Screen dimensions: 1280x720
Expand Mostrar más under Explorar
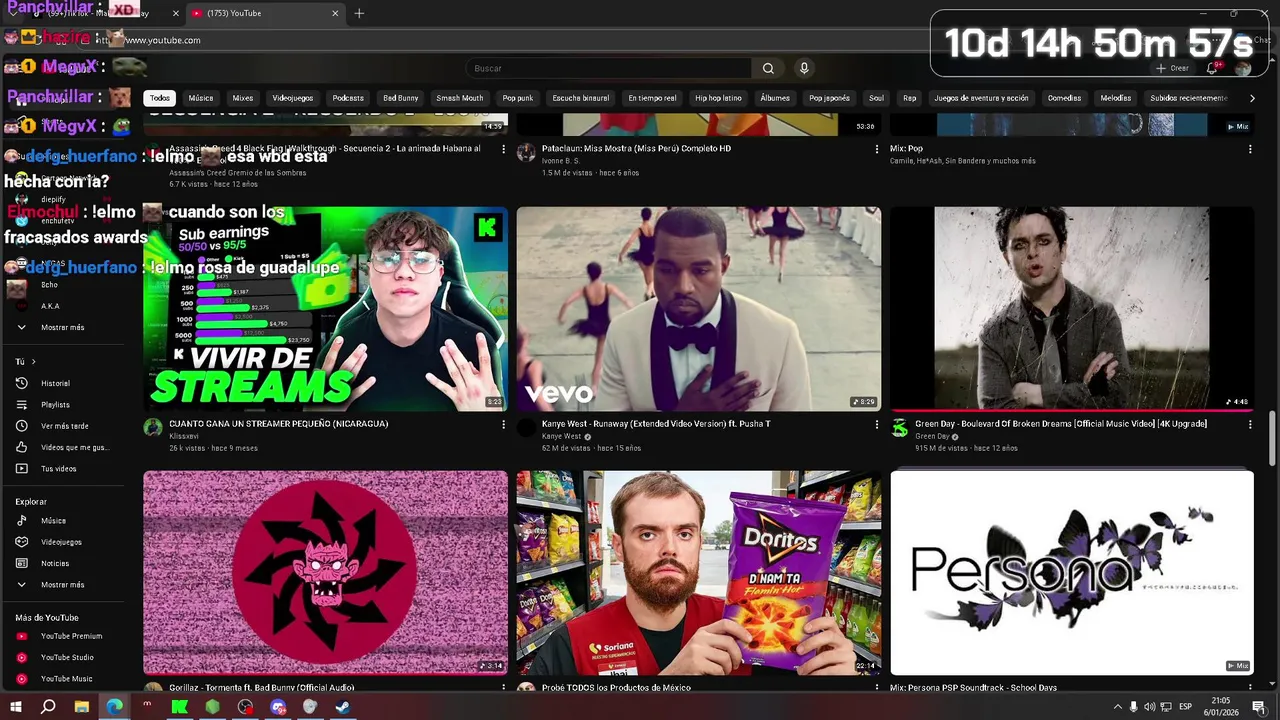click(62, 585)
